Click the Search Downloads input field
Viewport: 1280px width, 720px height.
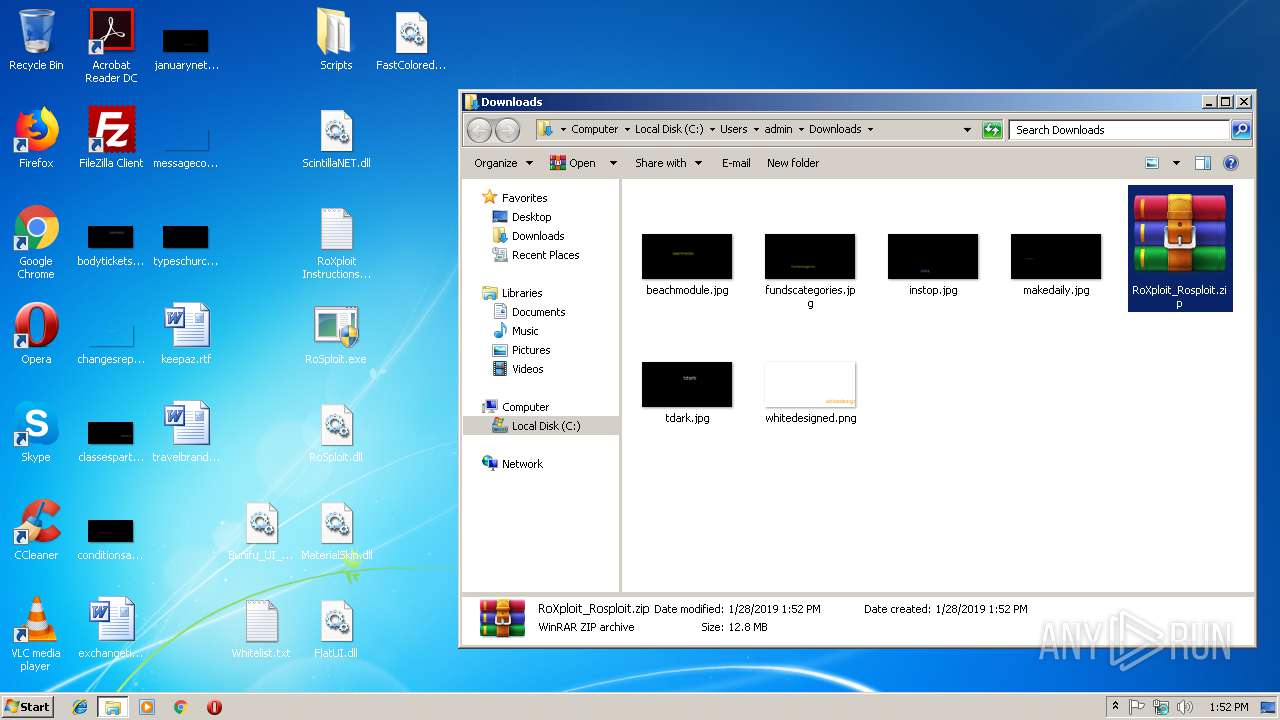tap(1118, 130)
